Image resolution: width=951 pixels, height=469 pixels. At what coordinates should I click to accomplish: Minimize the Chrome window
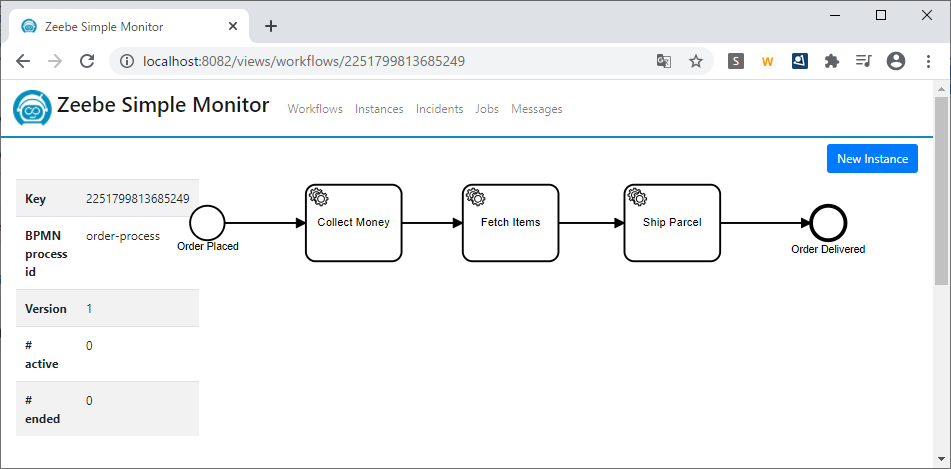[835, 16]
